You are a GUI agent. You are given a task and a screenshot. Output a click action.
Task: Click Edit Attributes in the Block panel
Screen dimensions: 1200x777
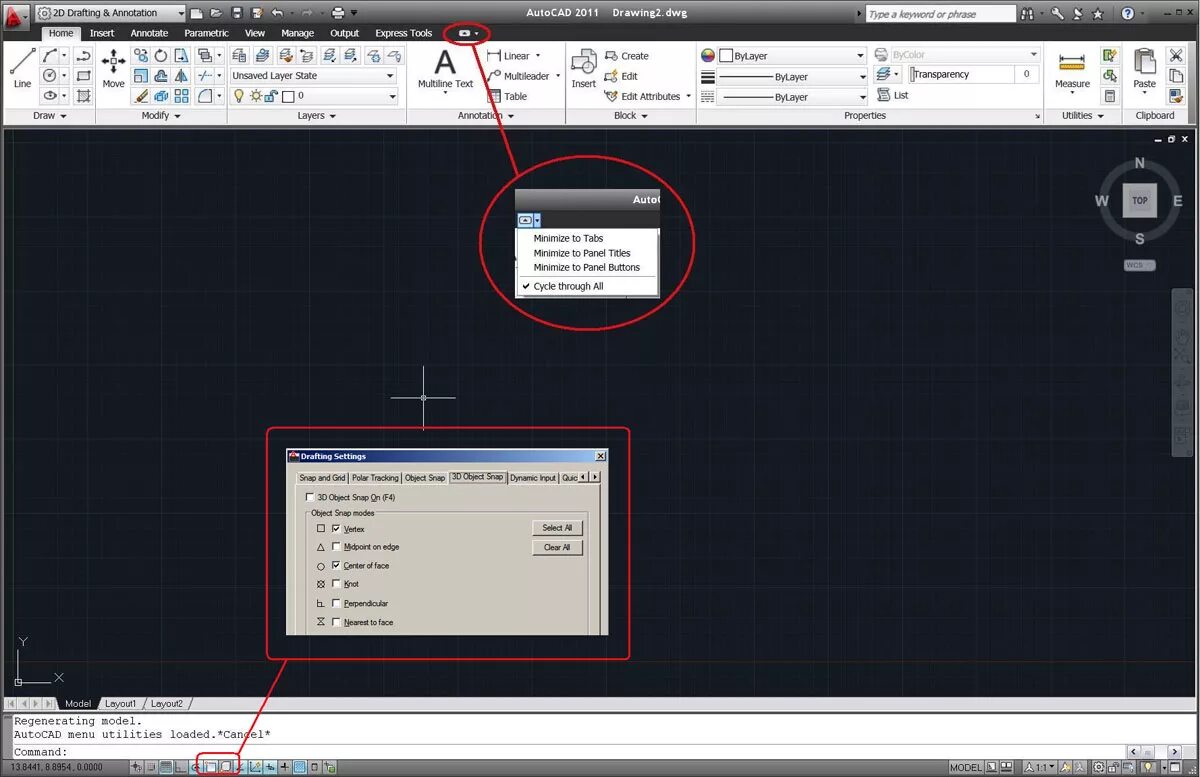coord(648,96)
